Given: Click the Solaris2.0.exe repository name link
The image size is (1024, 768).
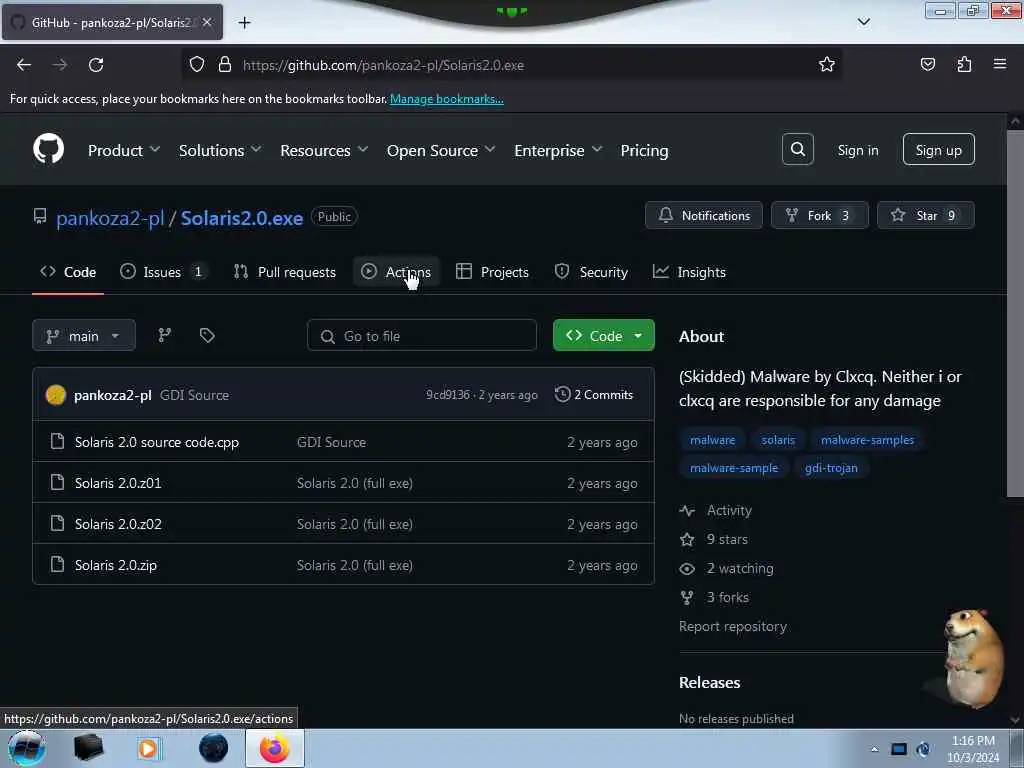Looking at the screenshot, I should click(242, 217).
